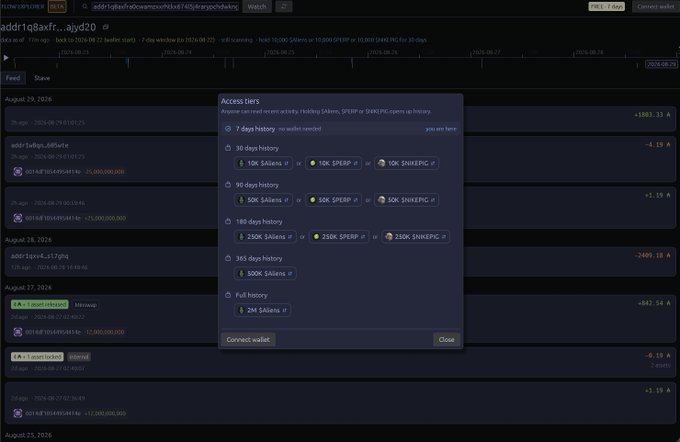Click the internal tag

79,357
